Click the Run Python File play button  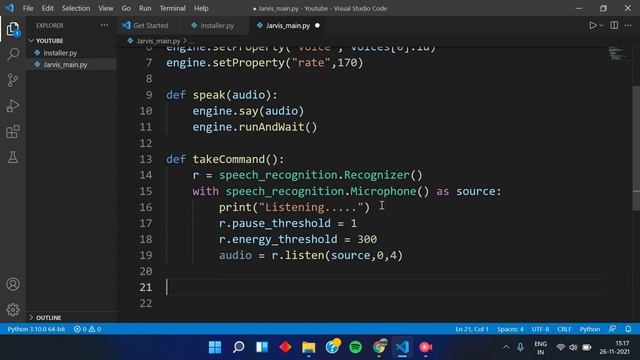point(593,25)
